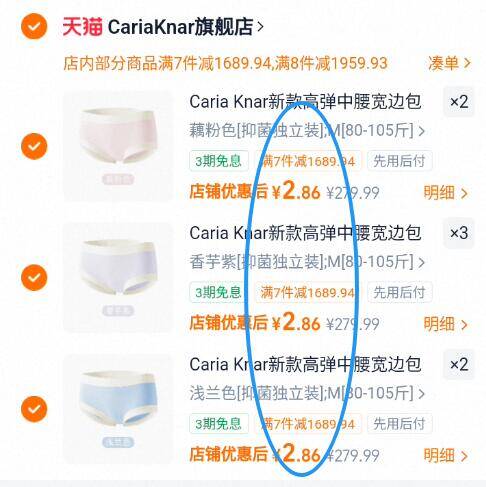The height and width of the screenshot is (487, 486).
Task: Deselect the light blue item checkbox
Action: tap(34, 409)
